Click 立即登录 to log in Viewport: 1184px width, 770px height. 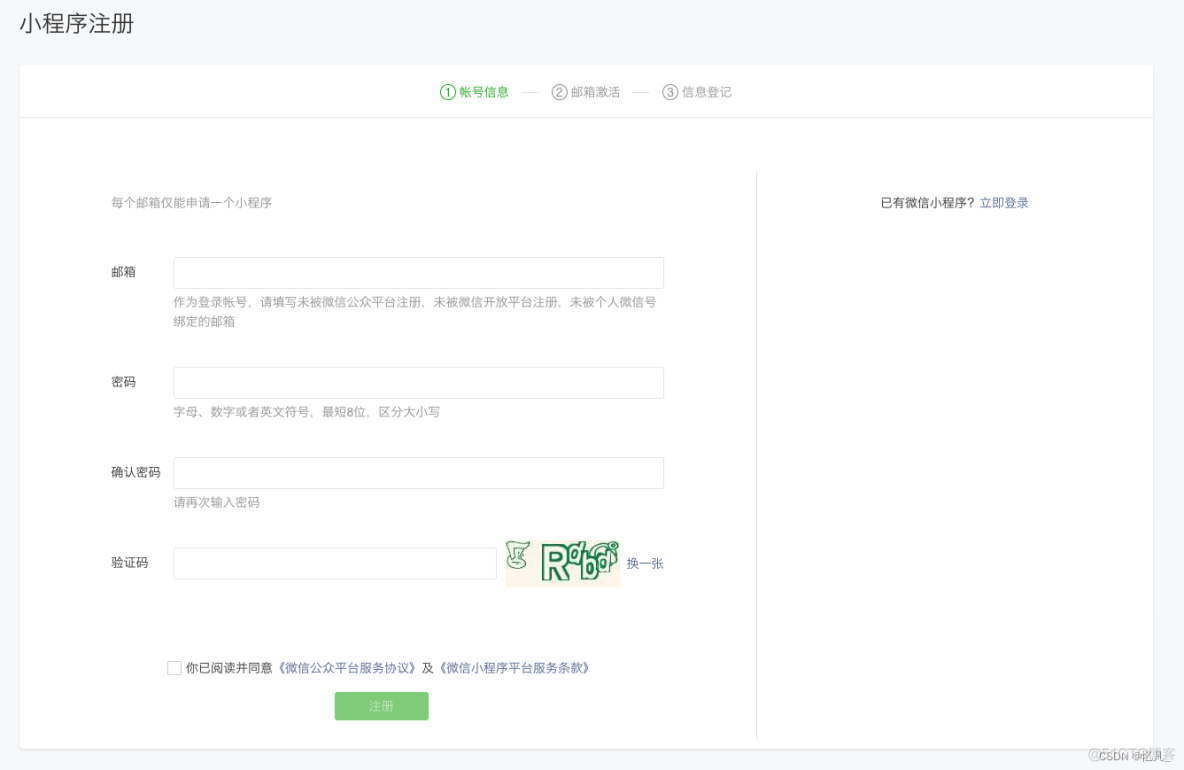coord(1003,202)
